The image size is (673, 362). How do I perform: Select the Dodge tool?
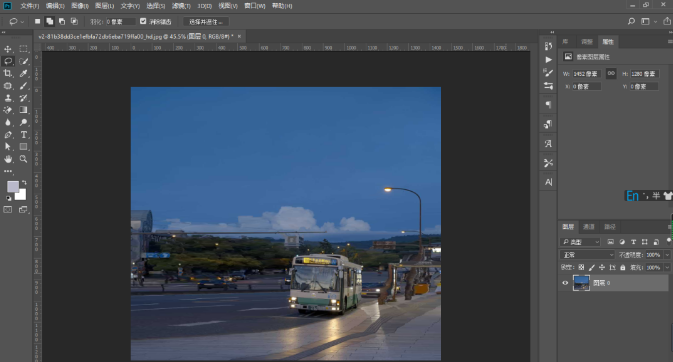24,122
